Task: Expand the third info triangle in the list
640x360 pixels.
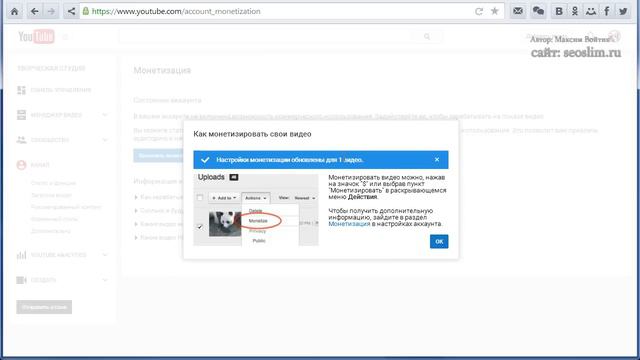Action: (x=136, y=224)
